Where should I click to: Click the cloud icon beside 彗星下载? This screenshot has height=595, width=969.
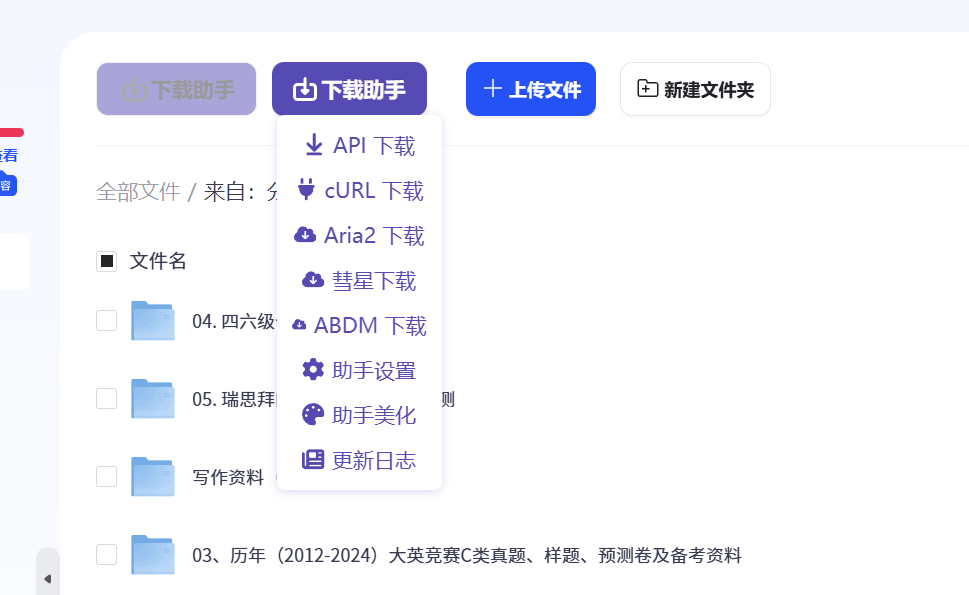(x=313, y=280)
